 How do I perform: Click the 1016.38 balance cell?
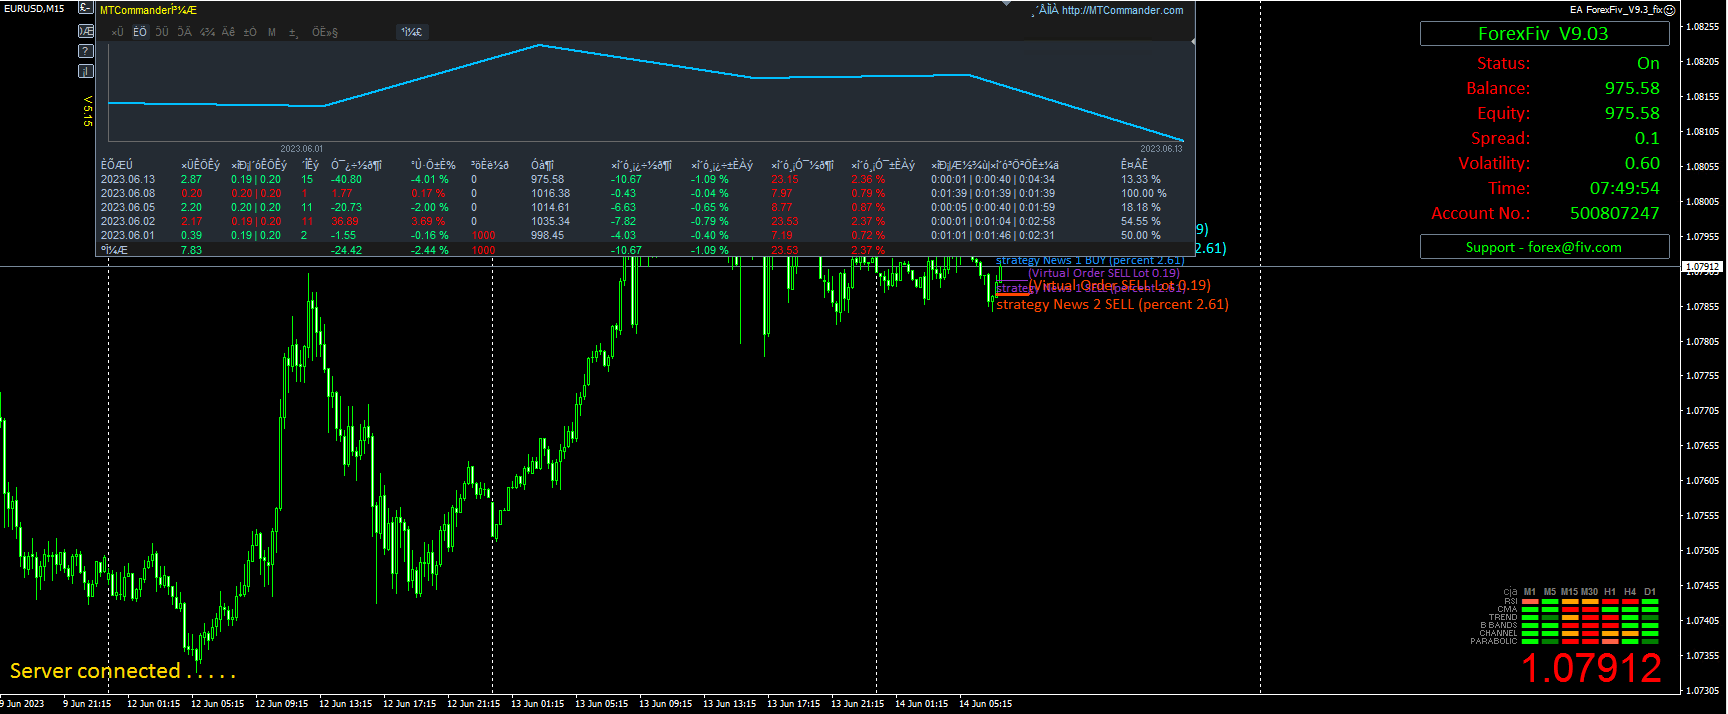pos(550,194)
